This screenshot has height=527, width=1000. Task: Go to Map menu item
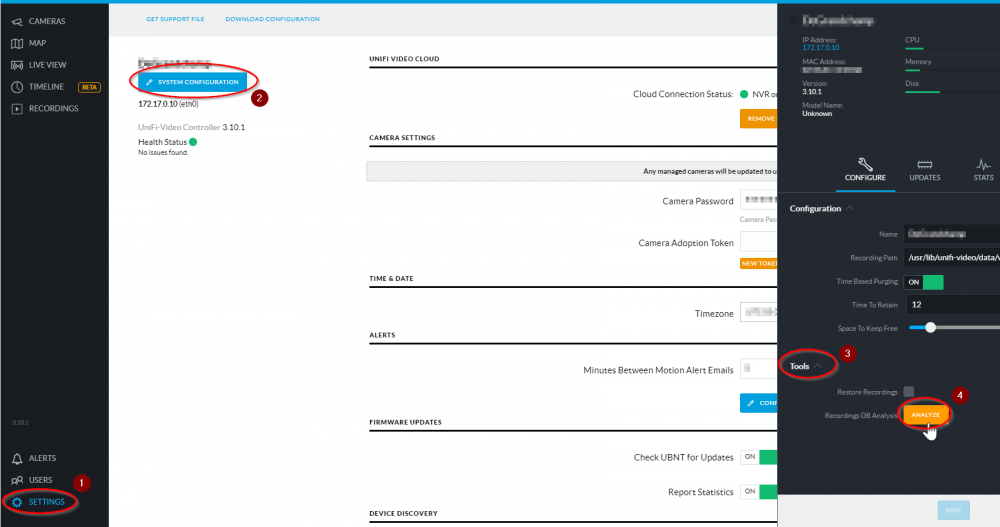(x=37, y=43)
